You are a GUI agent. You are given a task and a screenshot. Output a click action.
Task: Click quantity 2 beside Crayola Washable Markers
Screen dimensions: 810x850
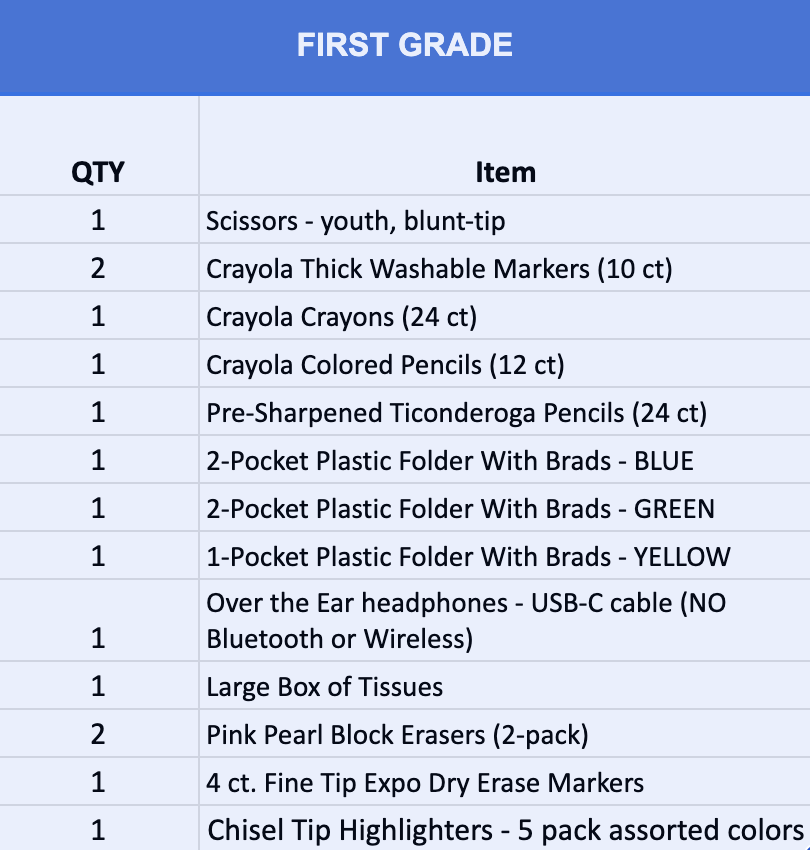point(98,269)
